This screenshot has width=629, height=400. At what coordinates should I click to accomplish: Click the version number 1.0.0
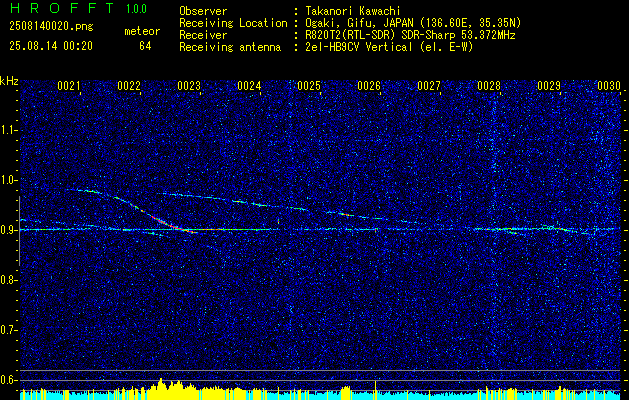136,9
